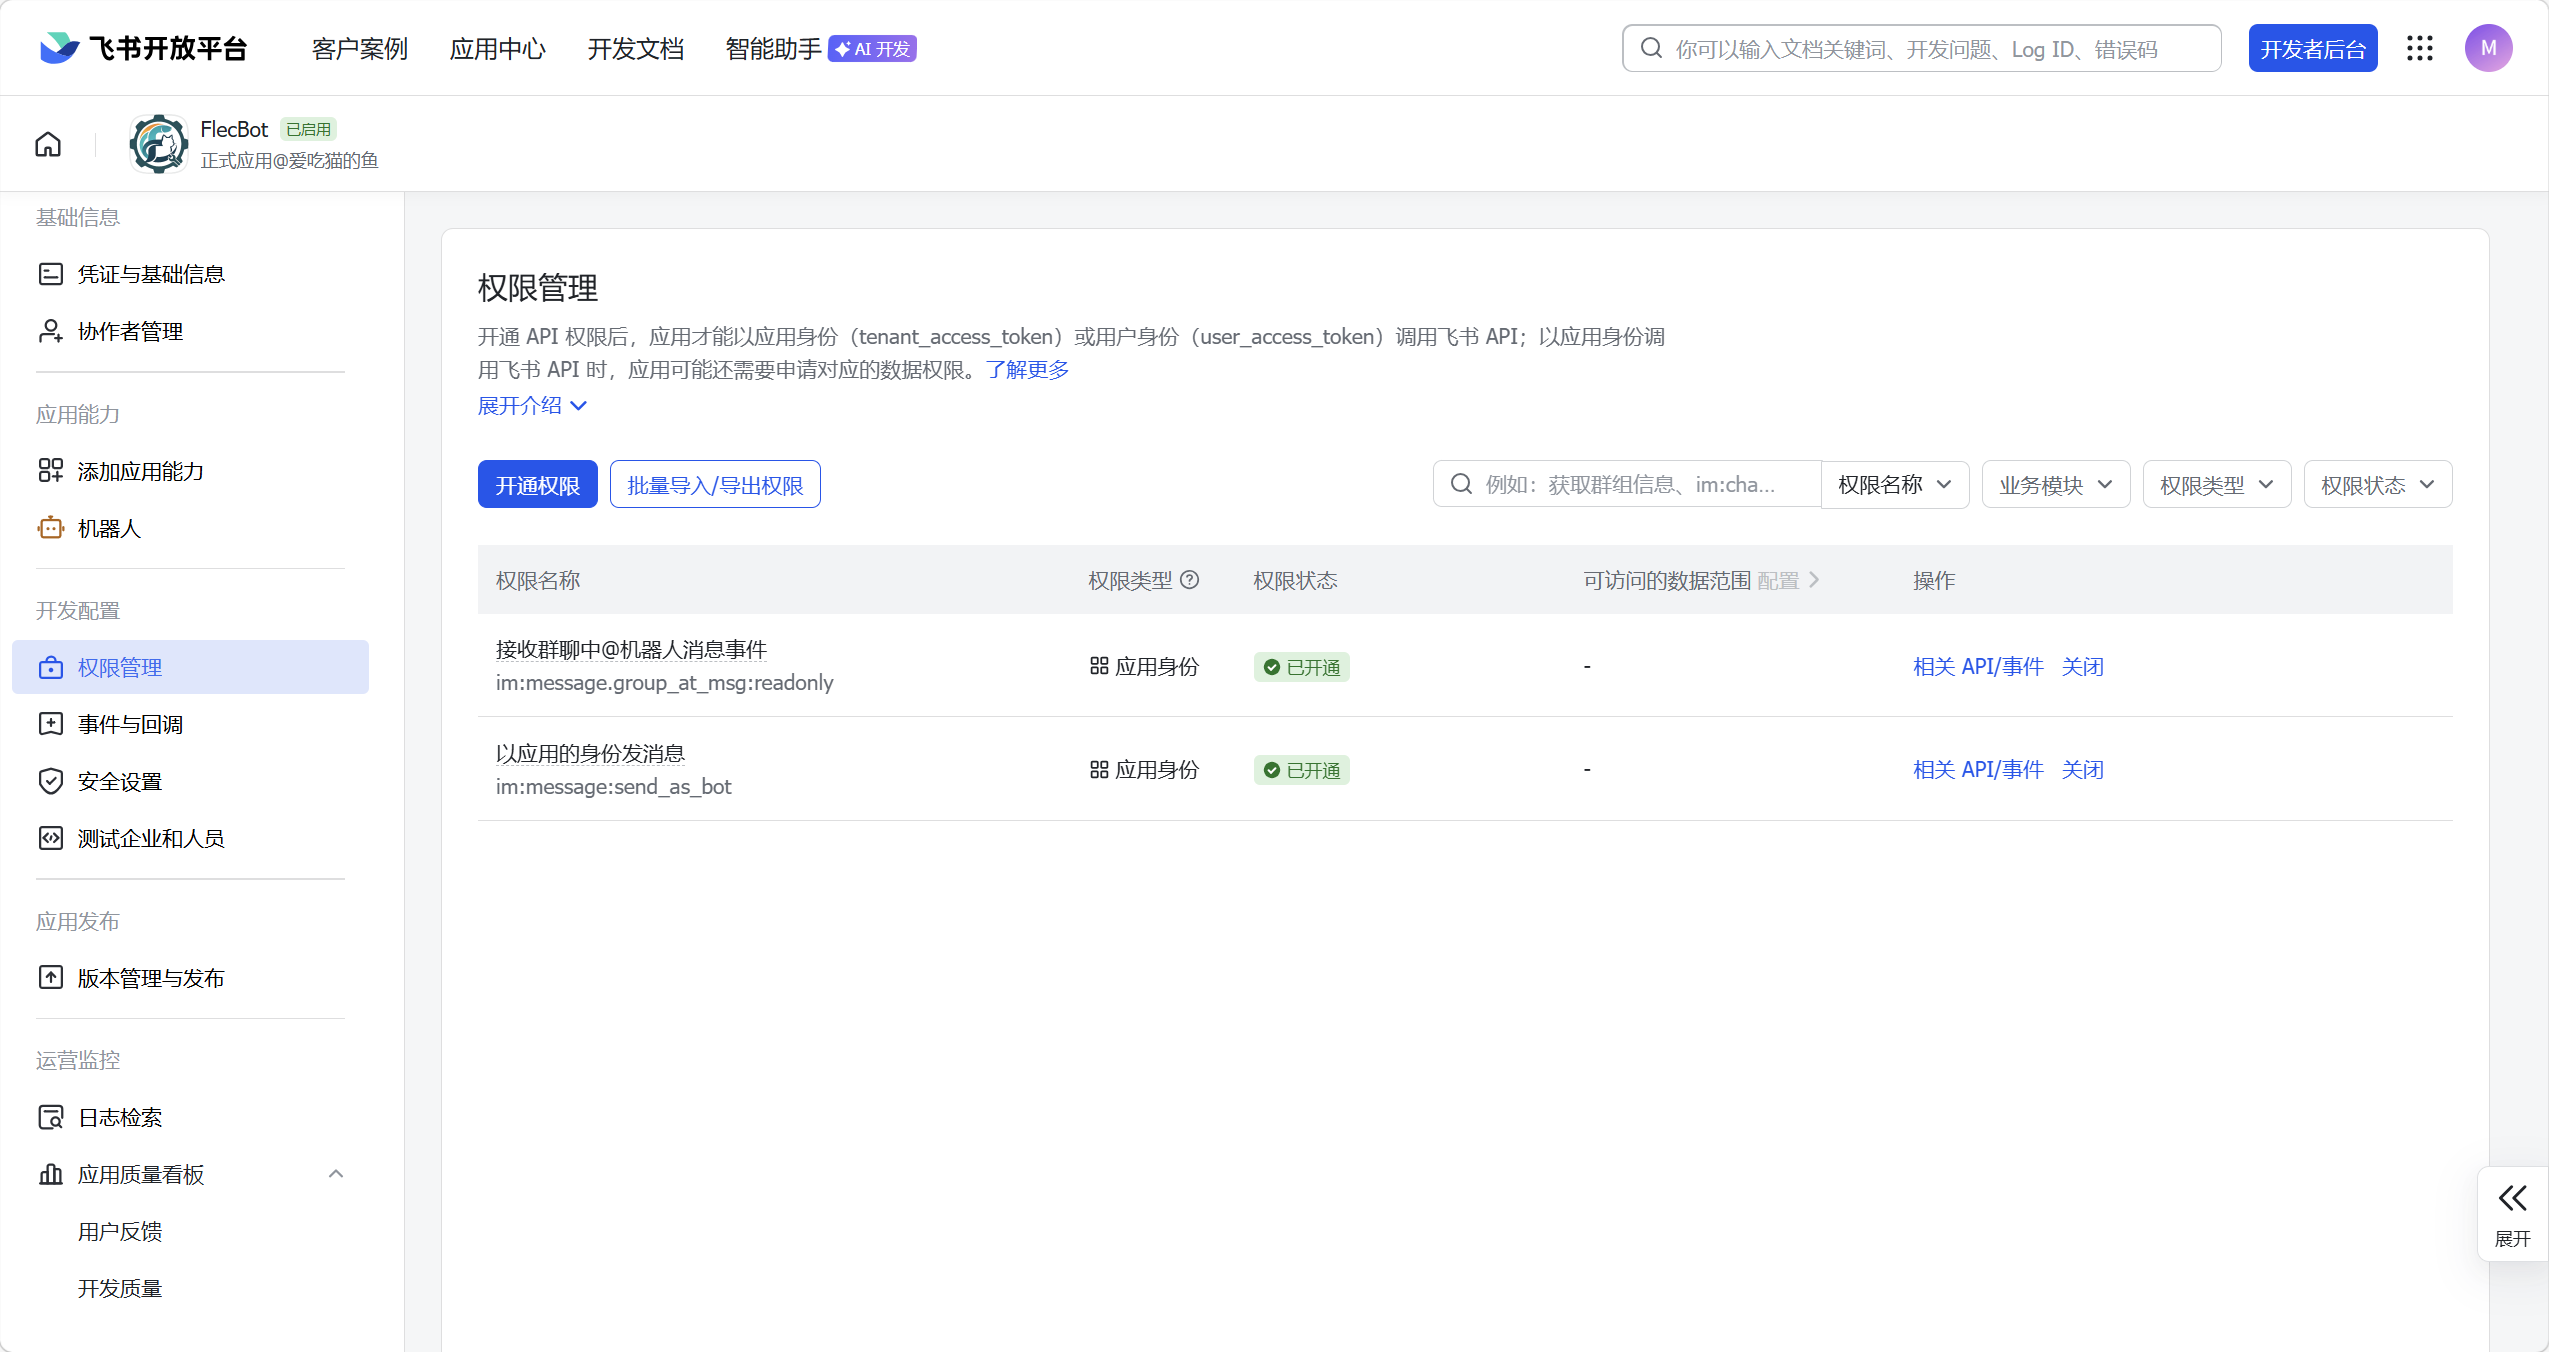Click the log search icon
The height and width of the screenshot is (1352, 2549).
tap(51, 1117)
